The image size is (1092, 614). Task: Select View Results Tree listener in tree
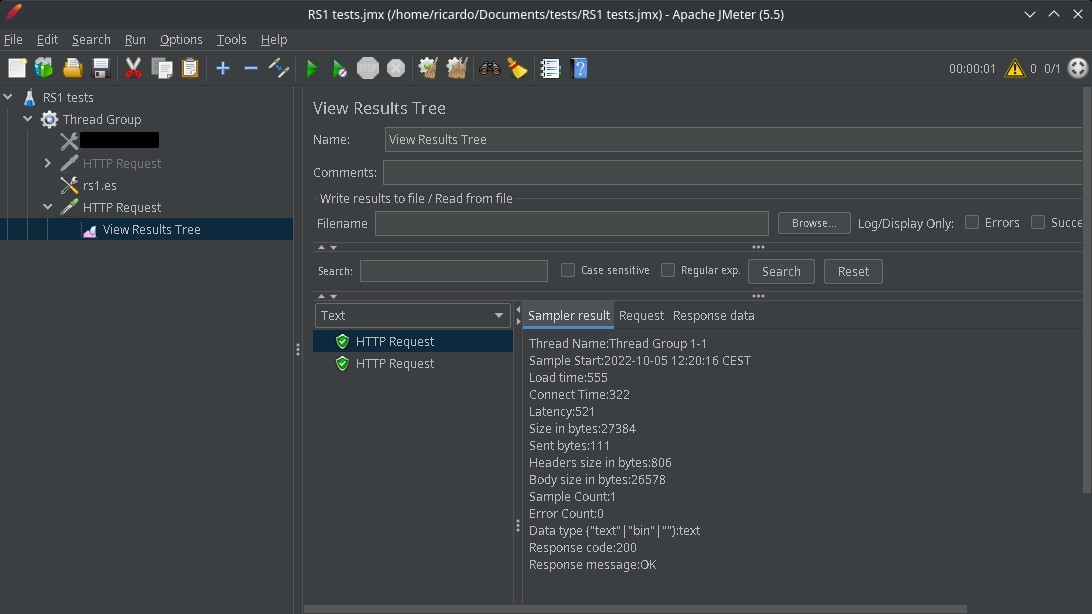(x=151, y=230)
